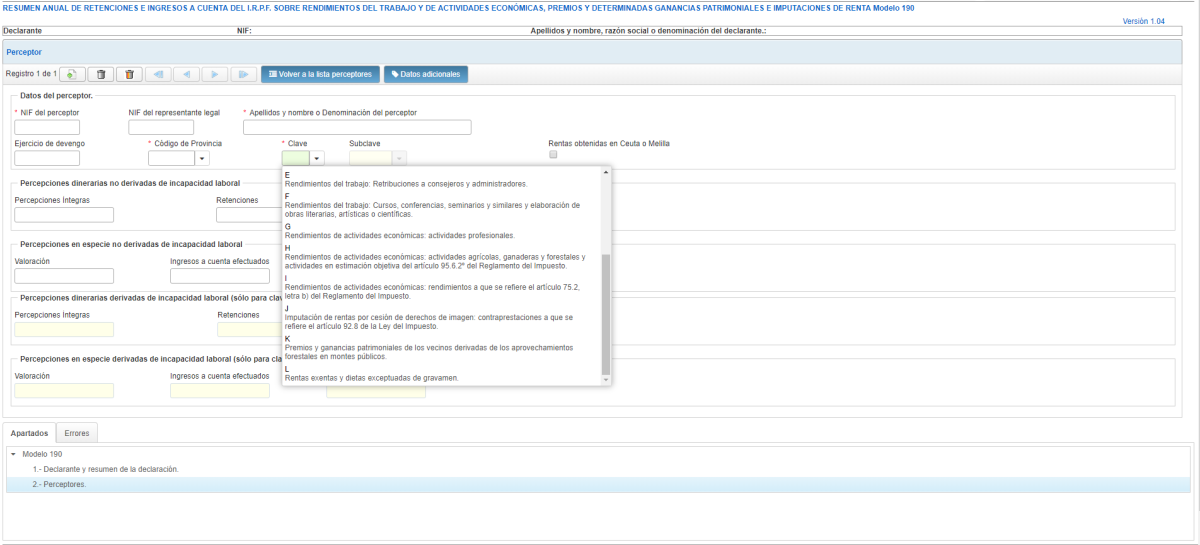Select clave L Rentas exentas y dietas
Screen dimensions: 1200x545
click(442, 373)
